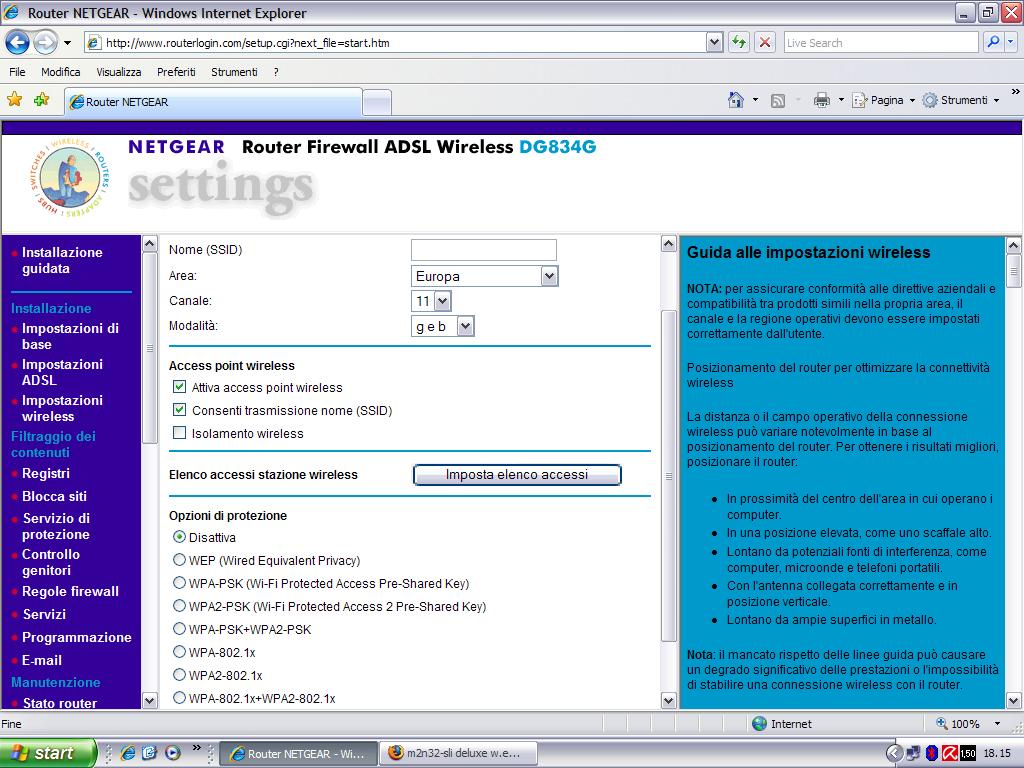This screenshot has height=768, width=1024.
Task: Click the Internet zone globe icon
Action: click(x=759, y=724)
